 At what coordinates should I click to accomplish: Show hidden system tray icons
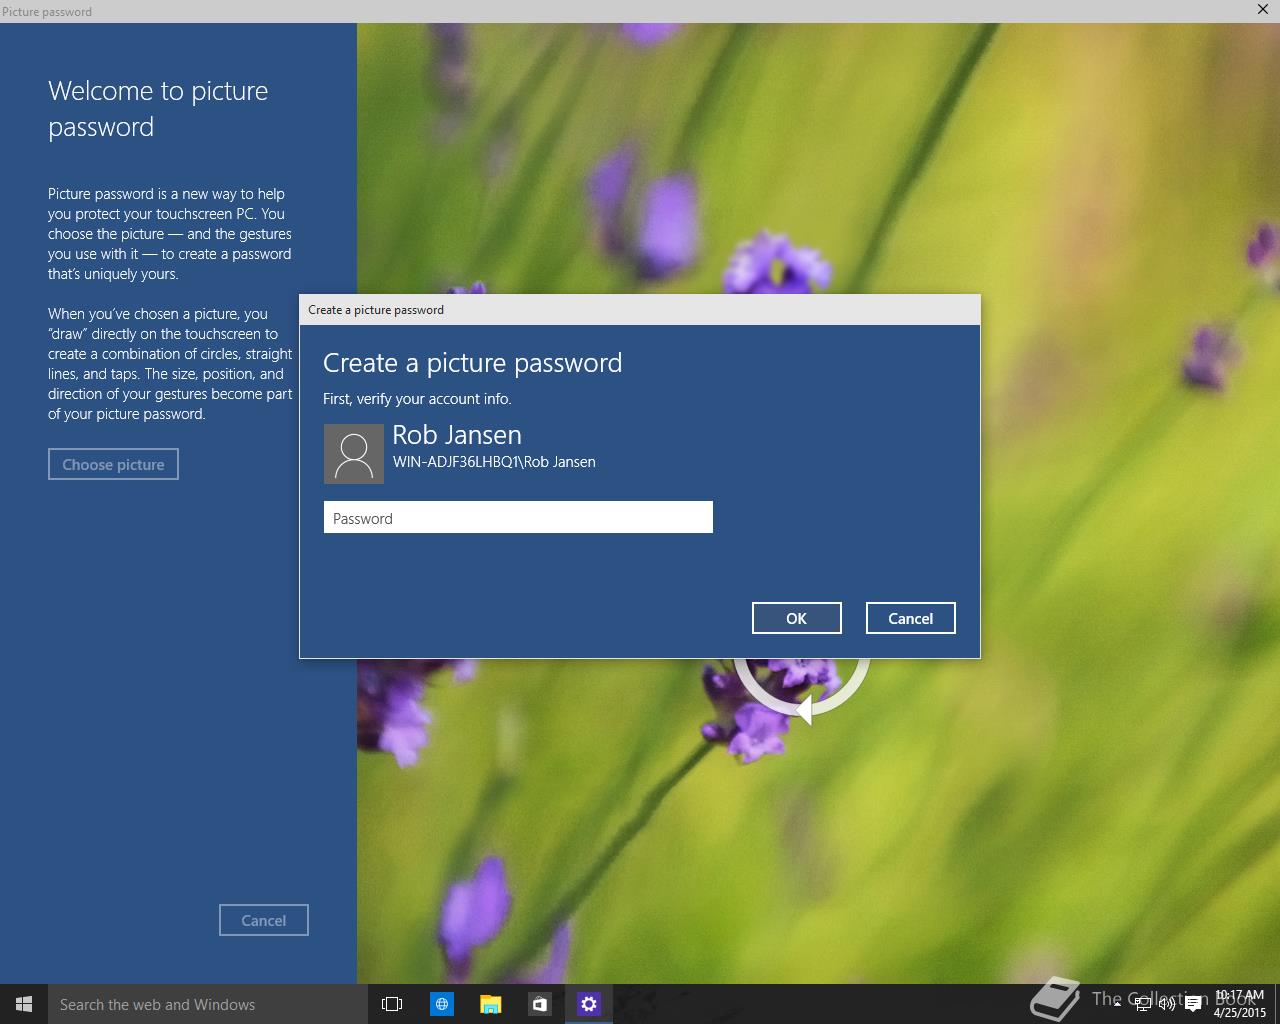pyautogui.click(x=1117, y=1004)
